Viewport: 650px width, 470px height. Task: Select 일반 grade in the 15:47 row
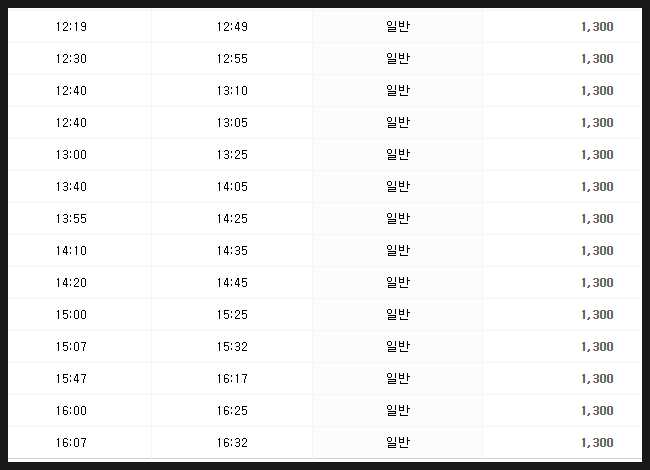click(398, 378)
